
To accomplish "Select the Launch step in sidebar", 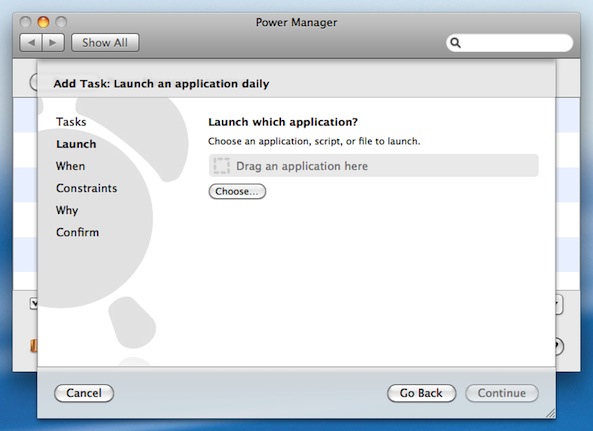I will (x=76, y=144).
